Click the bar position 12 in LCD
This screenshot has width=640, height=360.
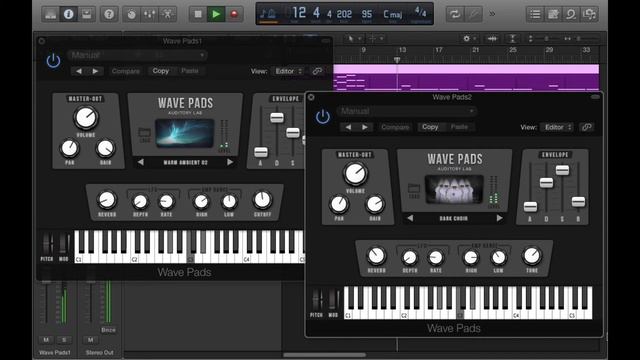pyautogui.click(x=299, y=13)
